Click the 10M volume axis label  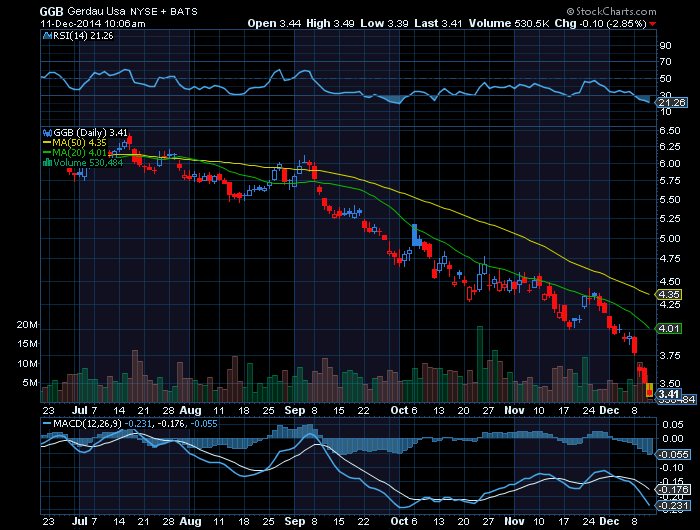pos(27,363)
